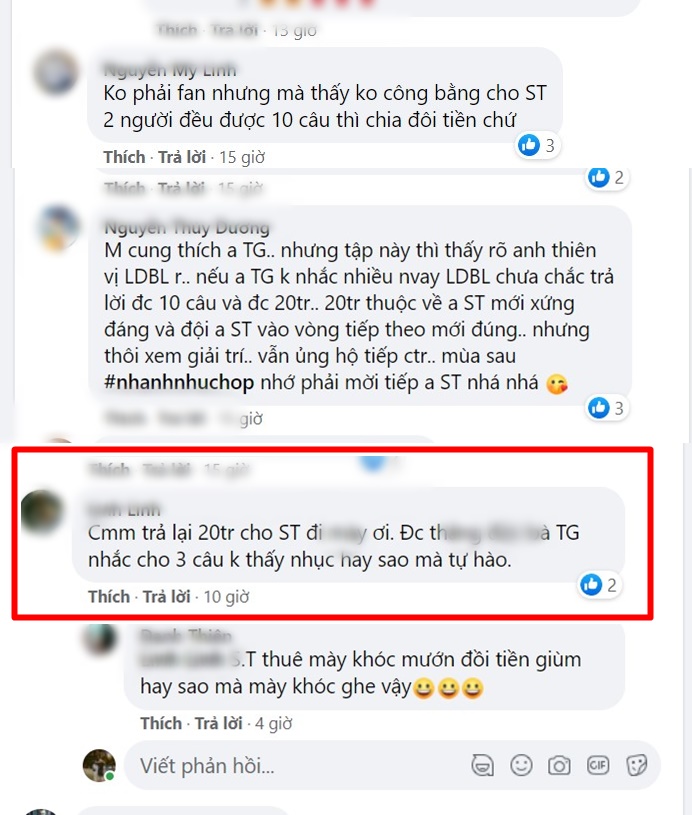Reply to the 'Cmm trả lại 20tr' comment
This screenshot has width=692, height=815.
coord(166,597)
